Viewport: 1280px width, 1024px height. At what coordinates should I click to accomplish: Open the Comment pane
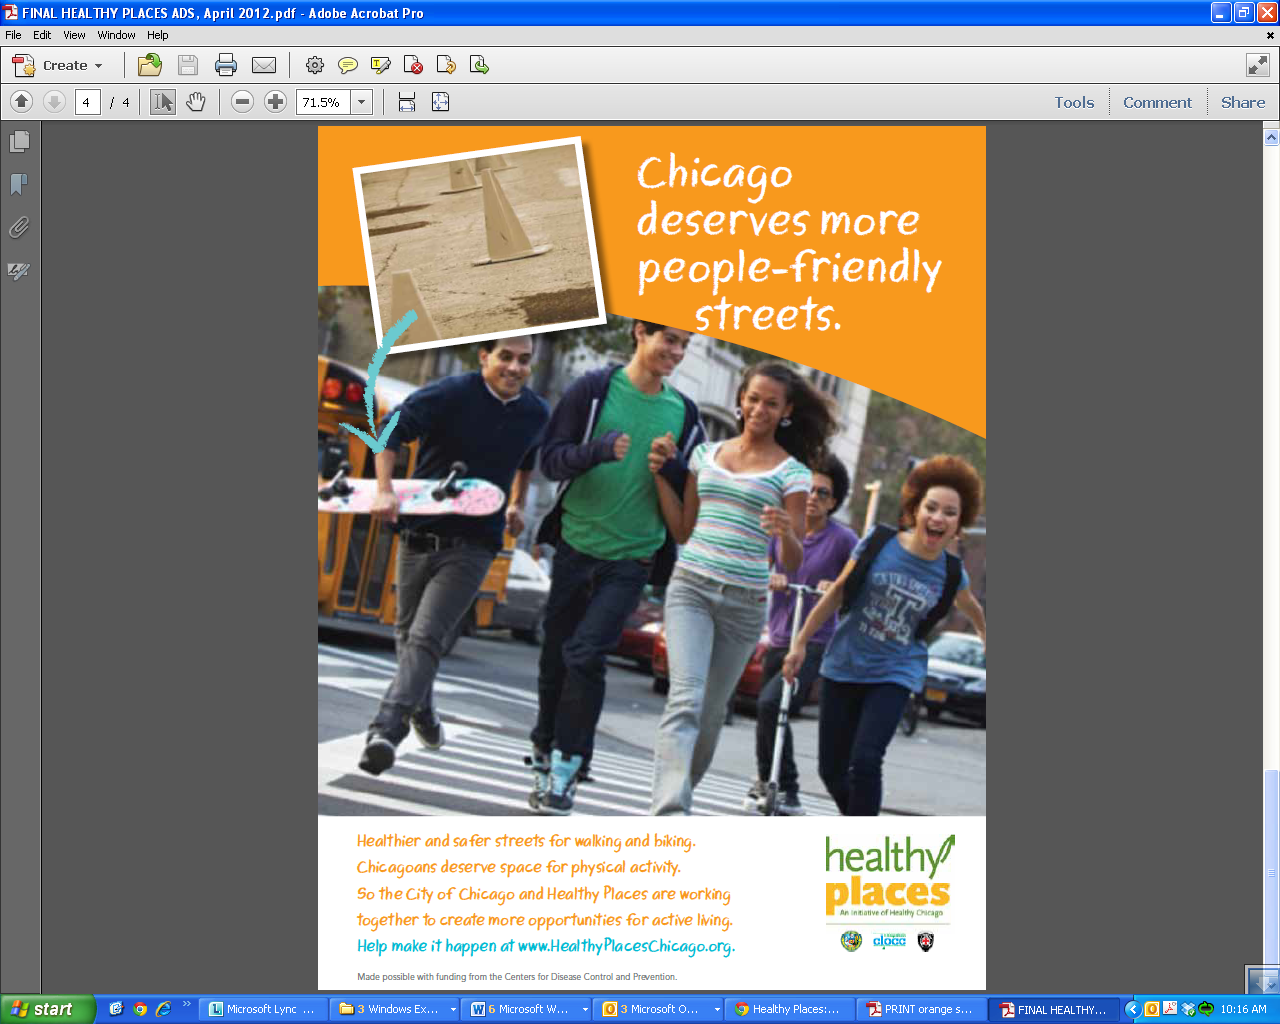tap(1157, 102)
